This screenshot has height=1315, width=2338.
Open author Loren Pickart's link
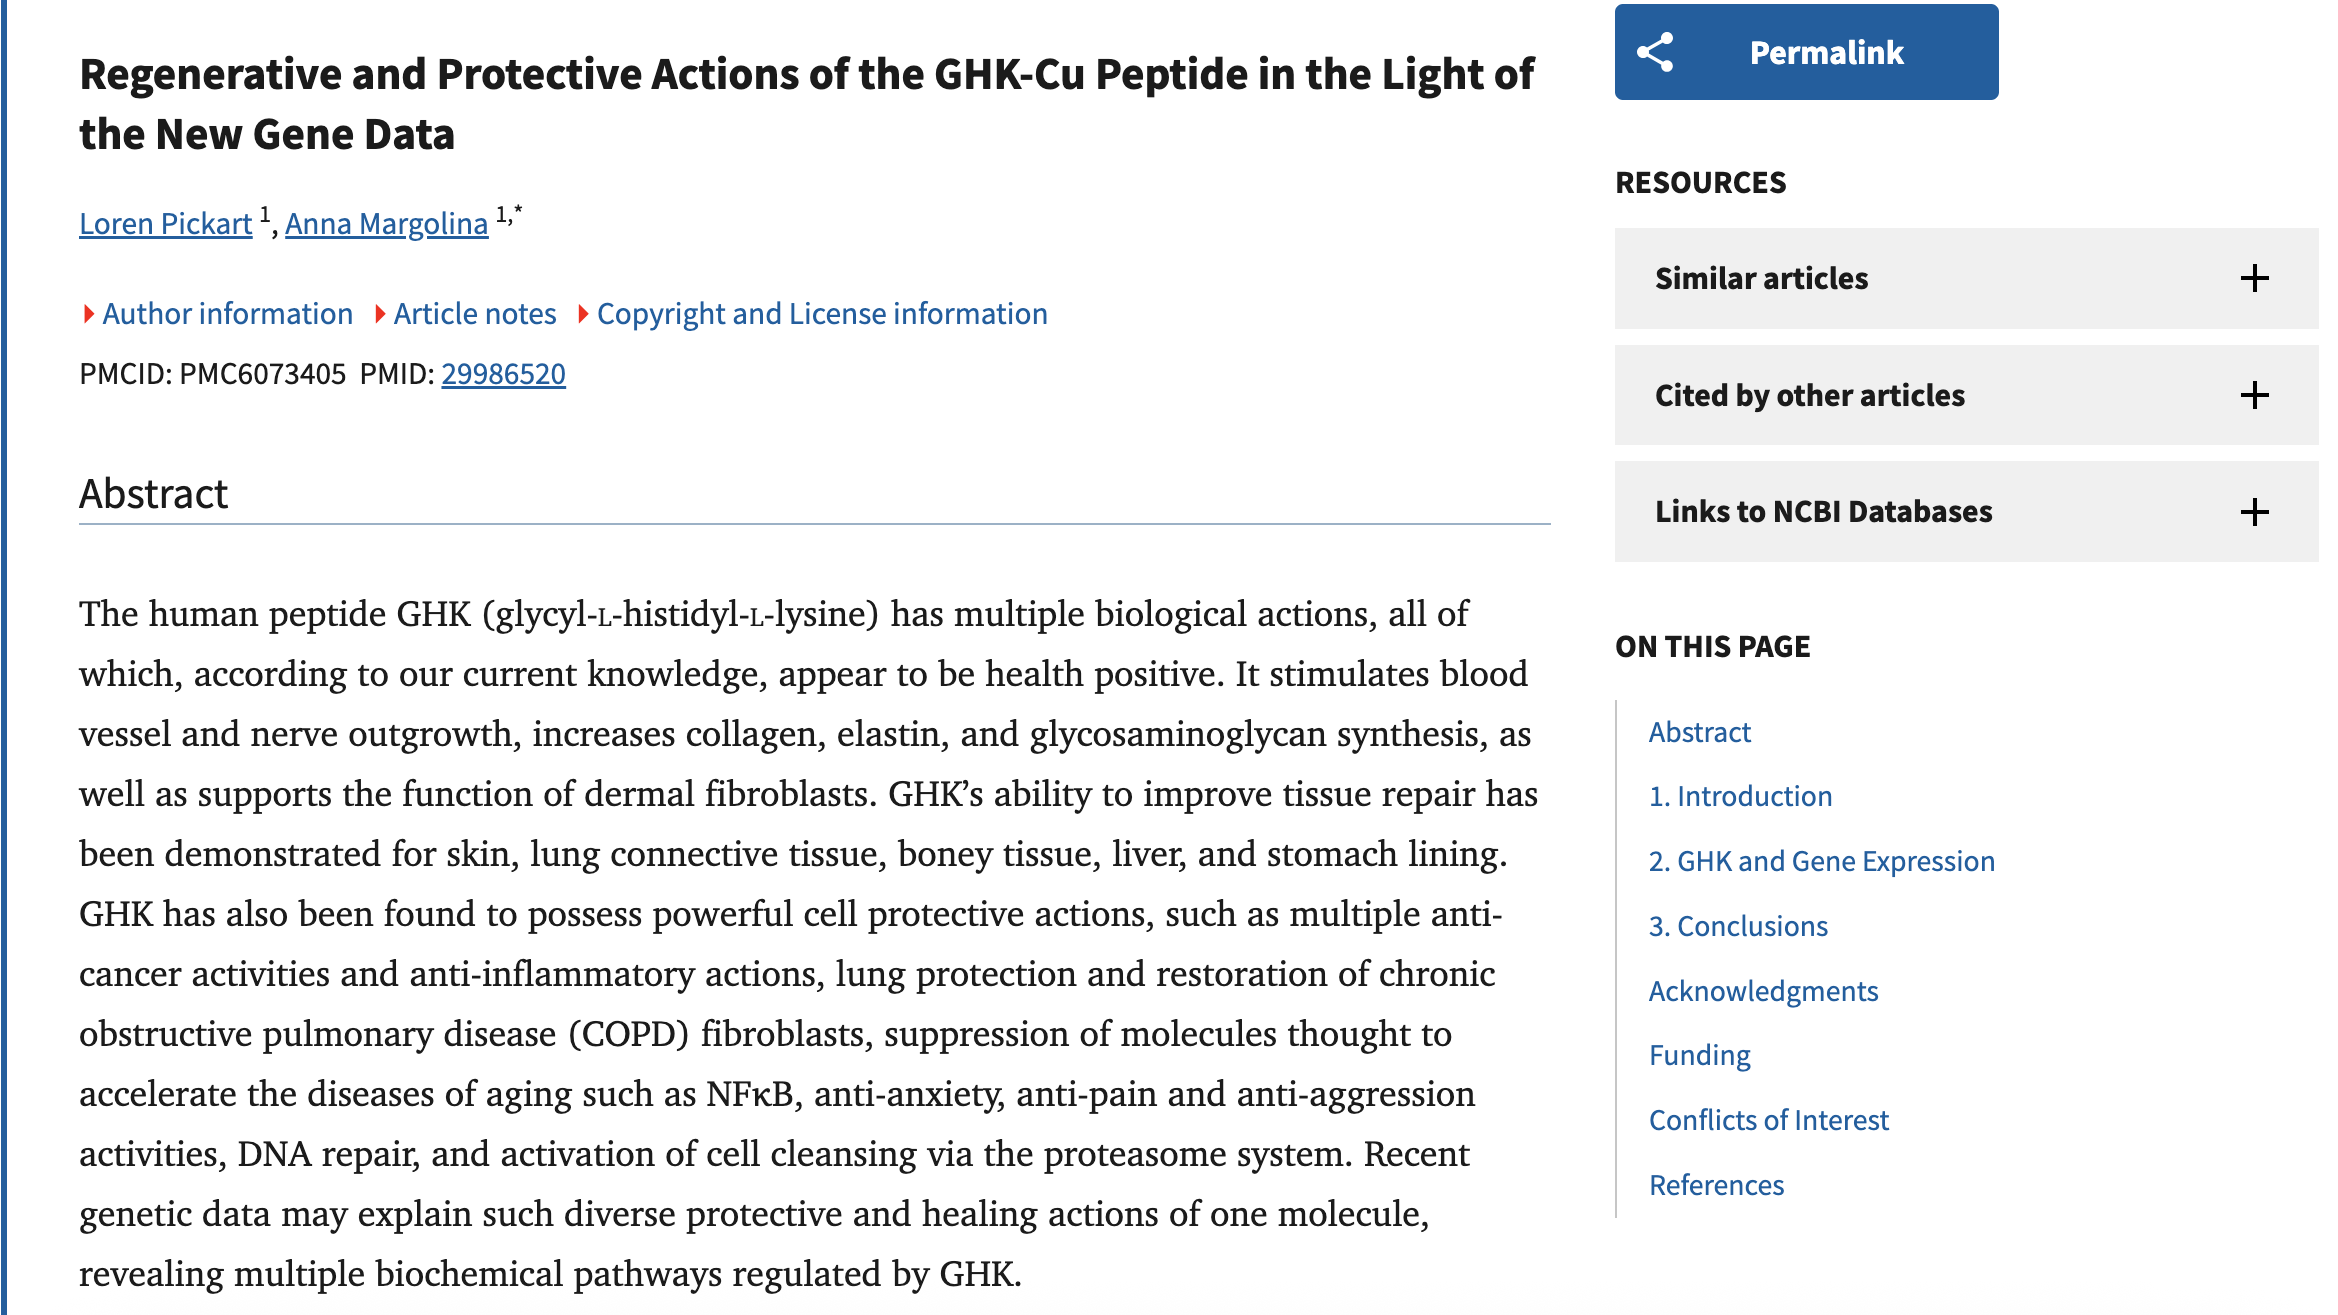tap(166, 224)
